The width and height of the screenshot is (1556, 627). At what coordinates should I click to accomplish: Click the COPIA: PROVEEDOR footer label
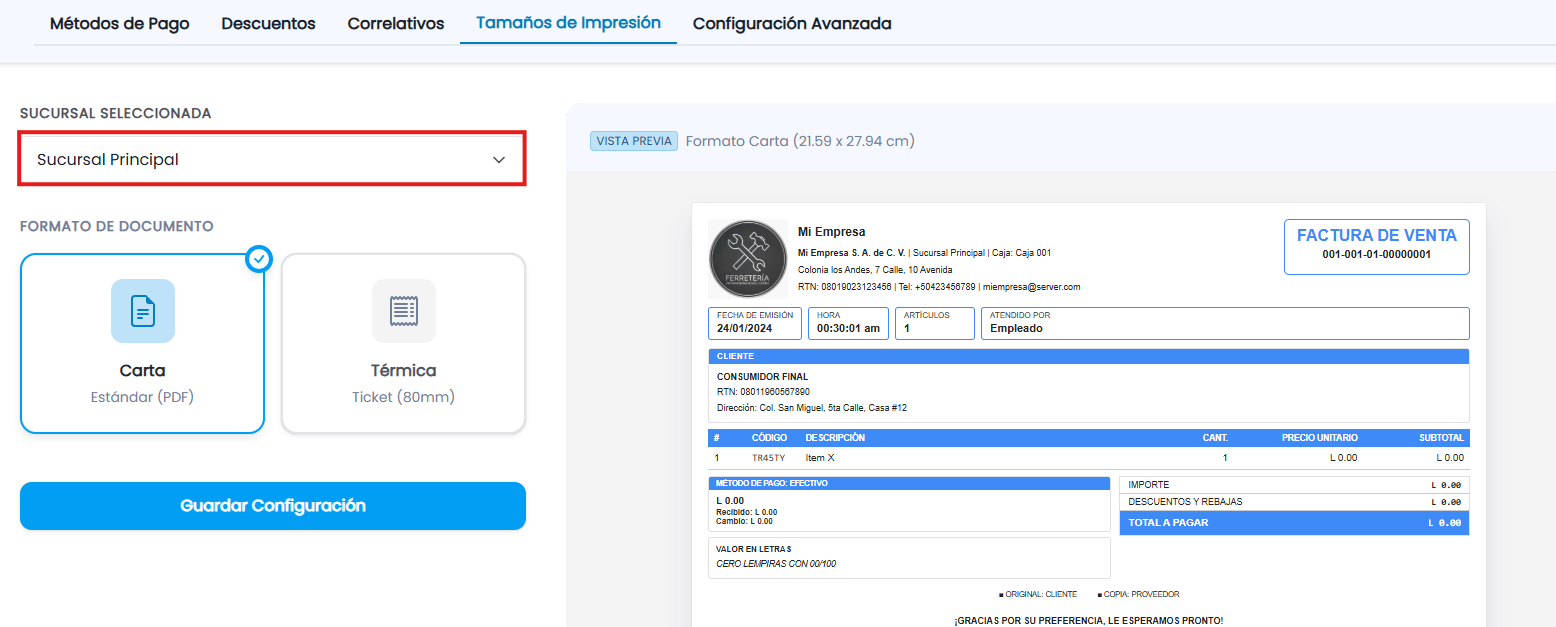pyautogui.click(x=1138, y=594)
